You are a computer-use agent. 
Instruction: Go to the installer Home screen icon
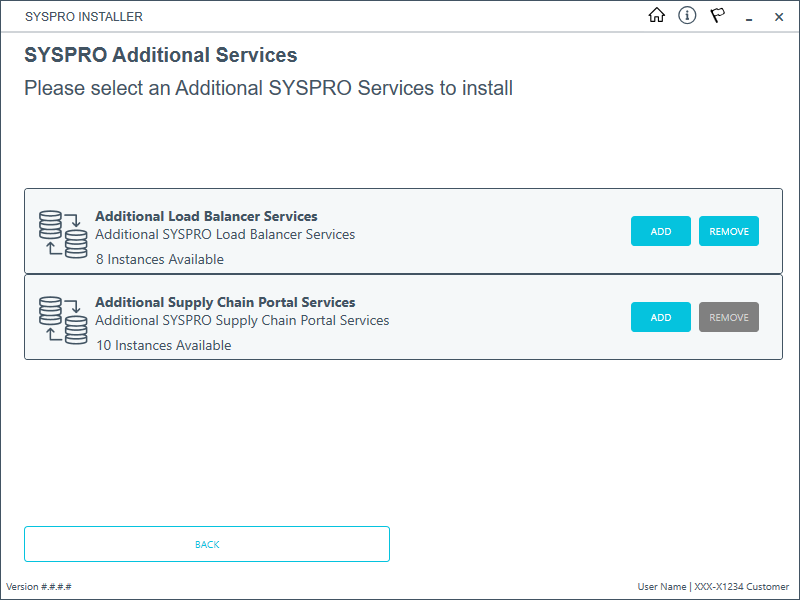657,16
